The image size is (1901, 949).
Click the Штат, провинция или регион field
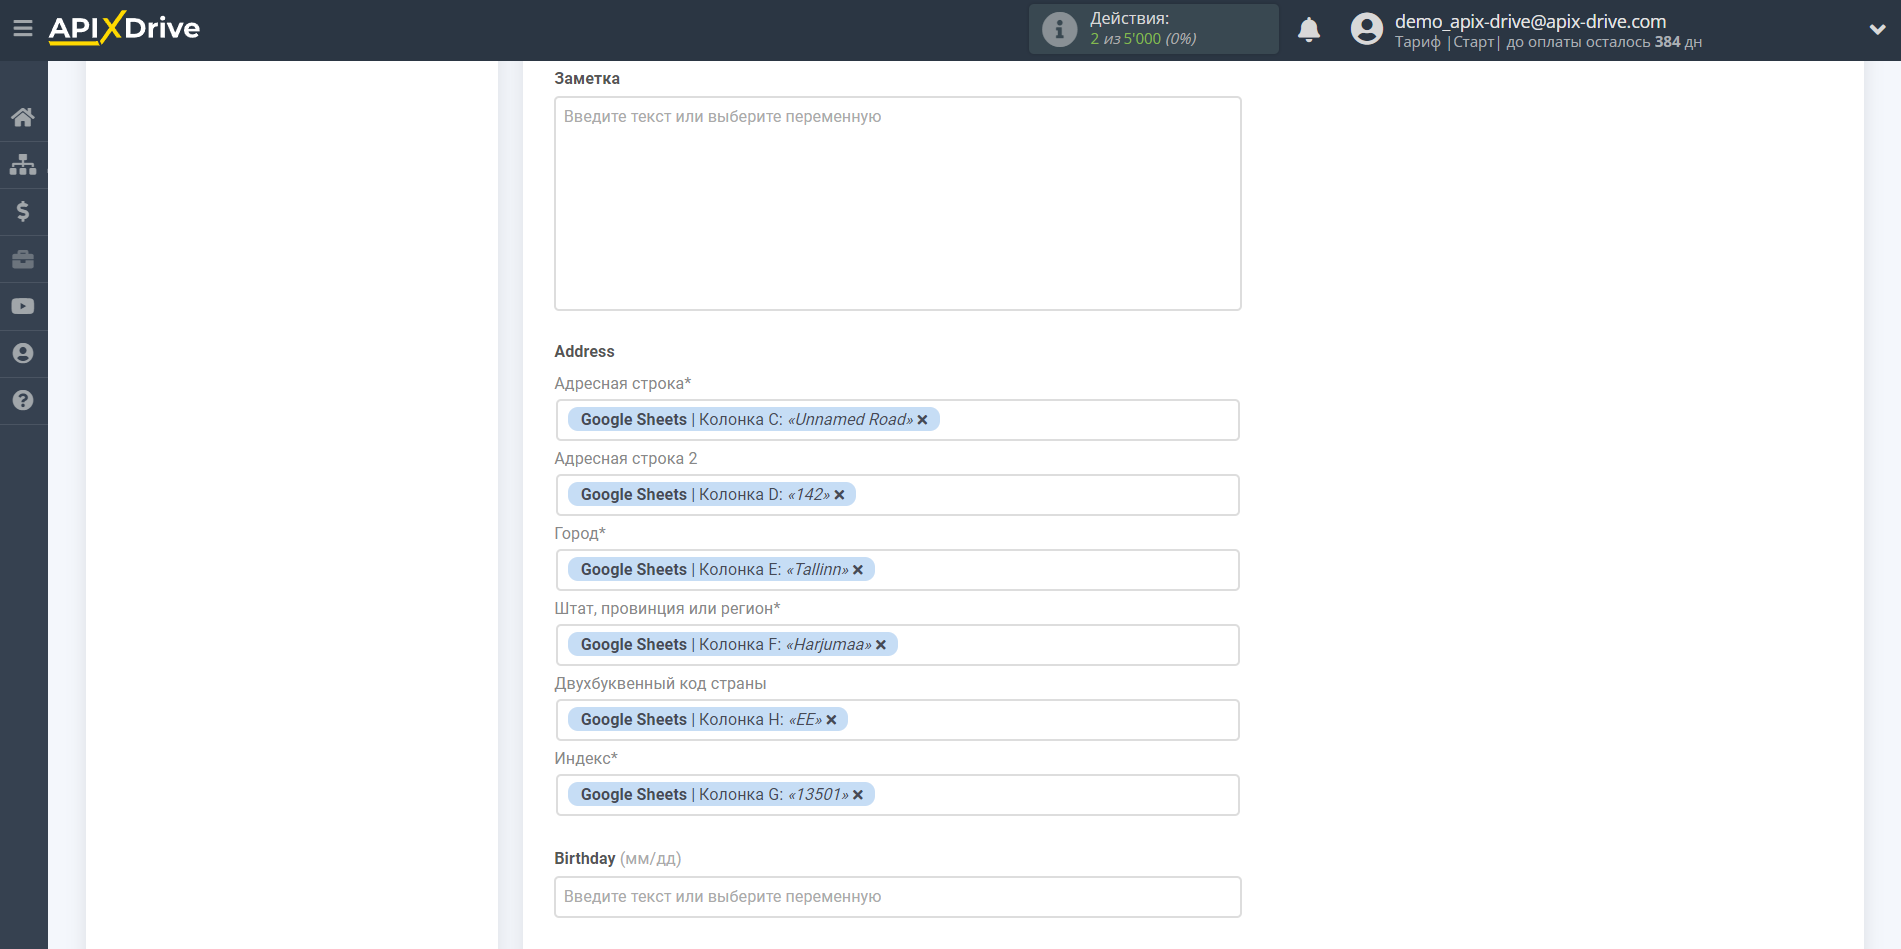[898, 645]
